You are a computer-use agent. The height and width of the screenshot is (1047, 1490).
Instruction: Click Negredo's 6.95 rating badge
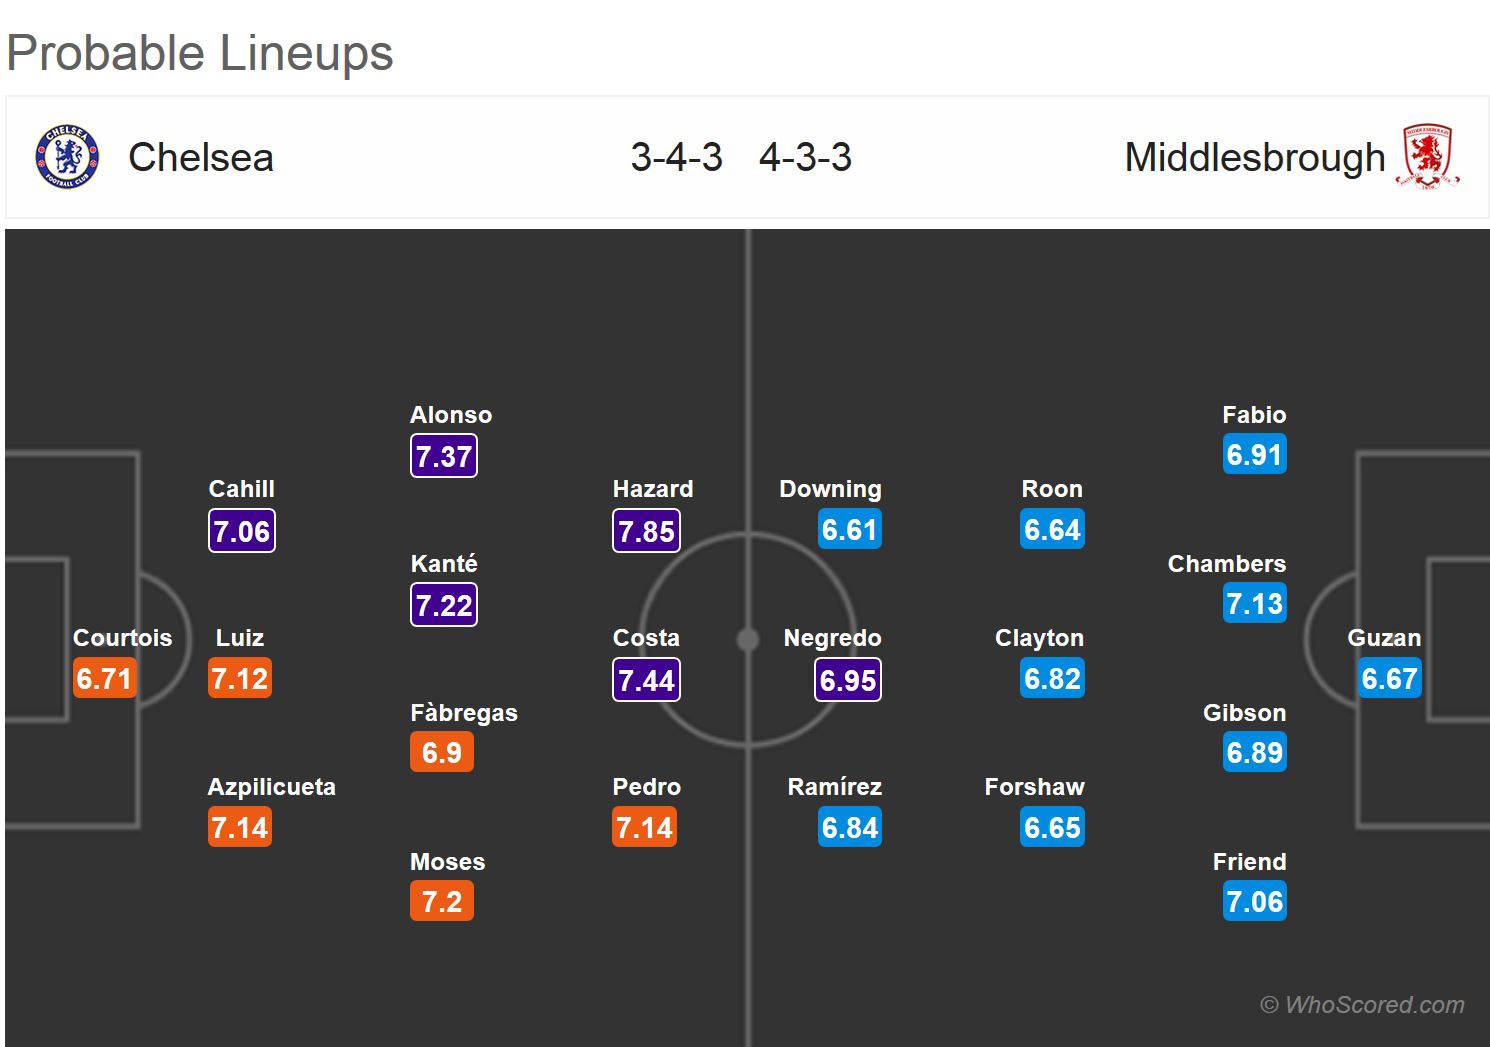pyautogui.click(x=848, y=680)
